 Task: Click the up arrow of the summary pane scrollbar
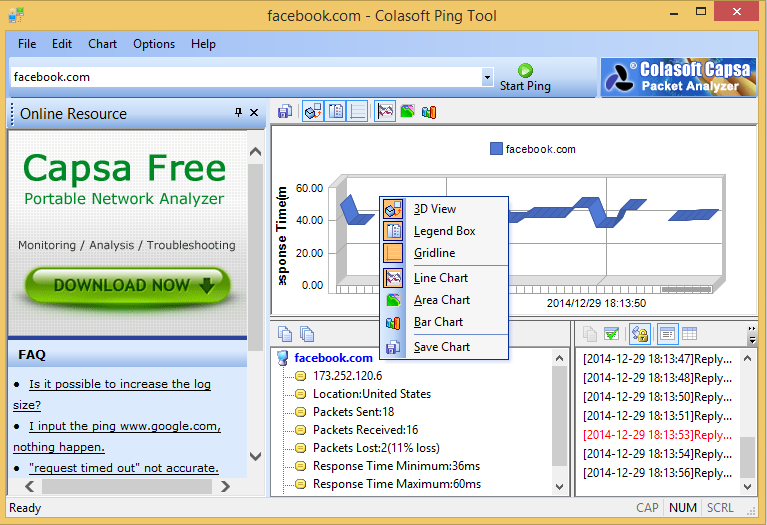tap(560, 359)
